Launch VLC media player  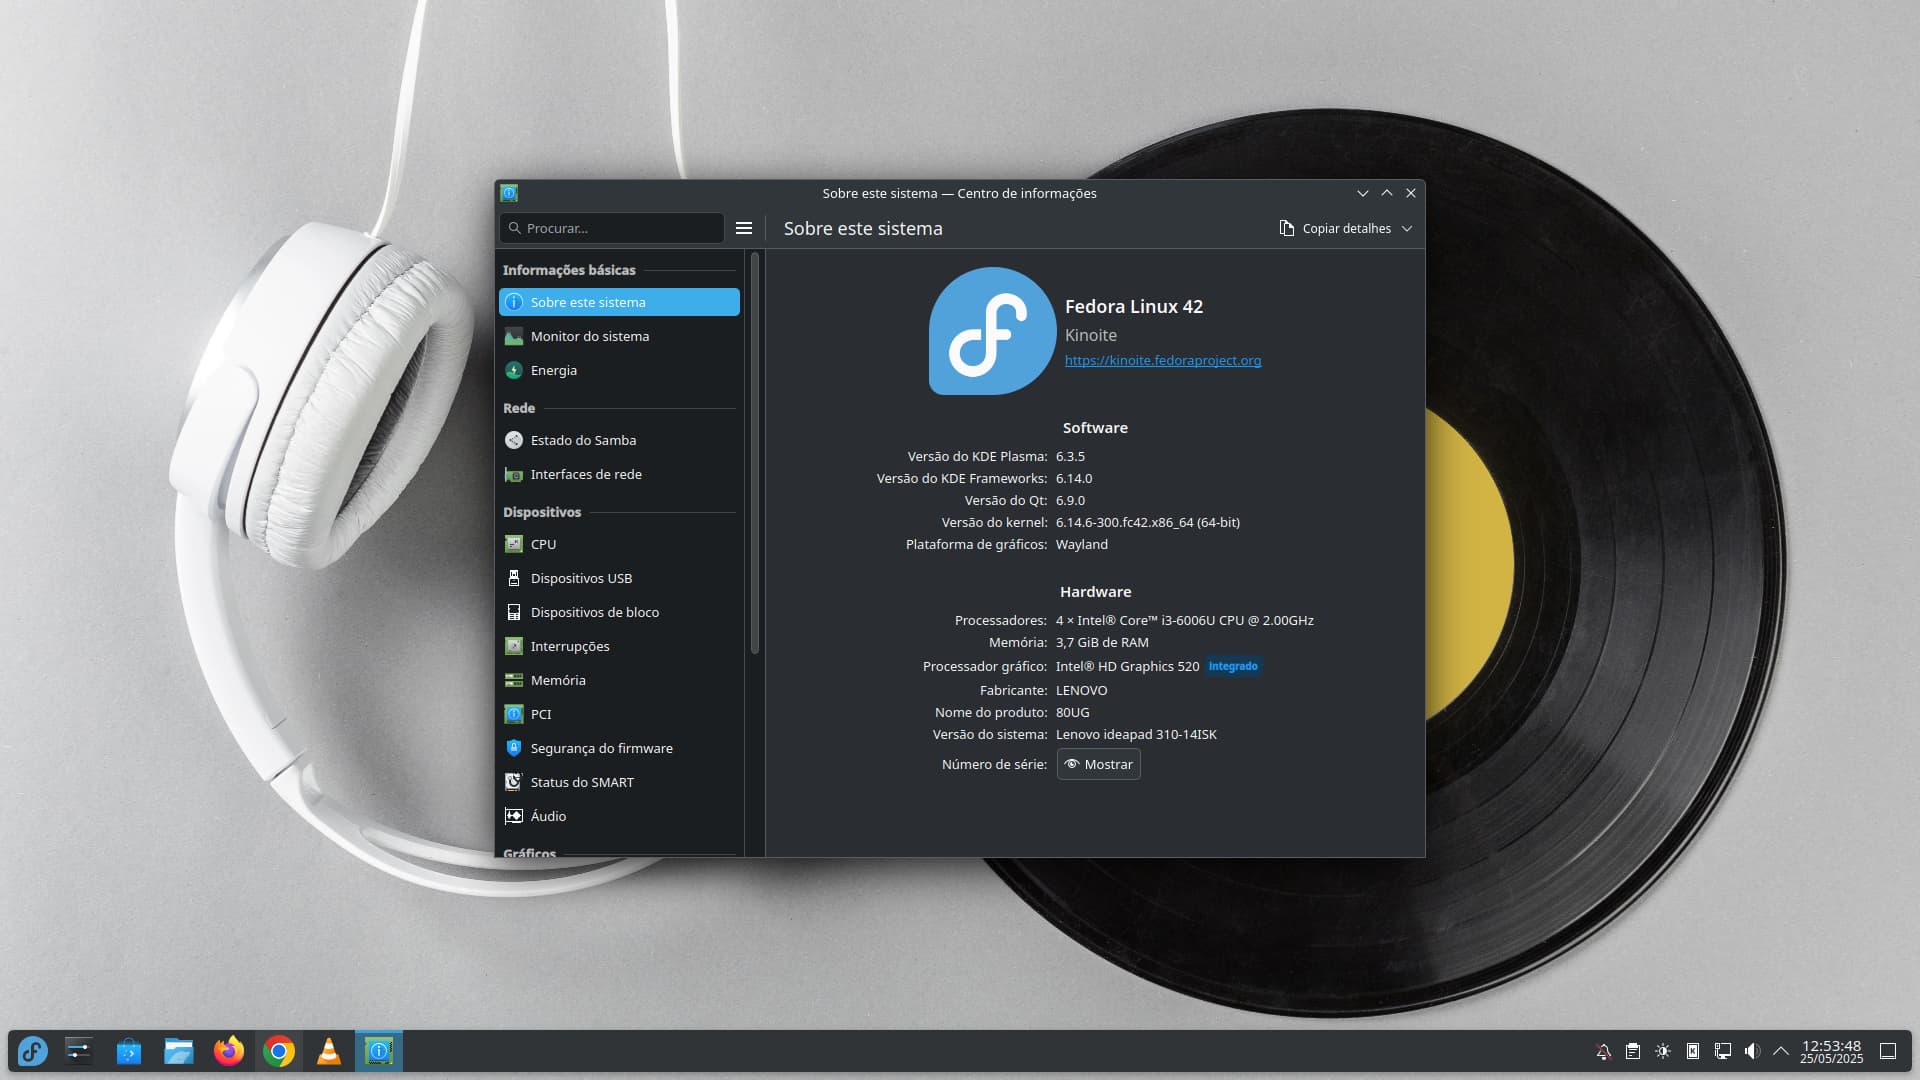coord(329,1051)
